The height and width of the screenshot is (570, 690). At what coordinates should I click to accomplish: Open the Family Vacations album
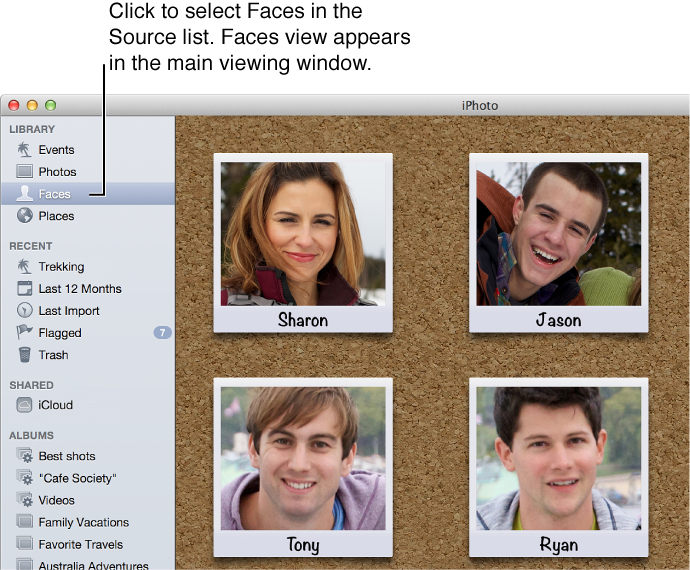coord(83,522)
